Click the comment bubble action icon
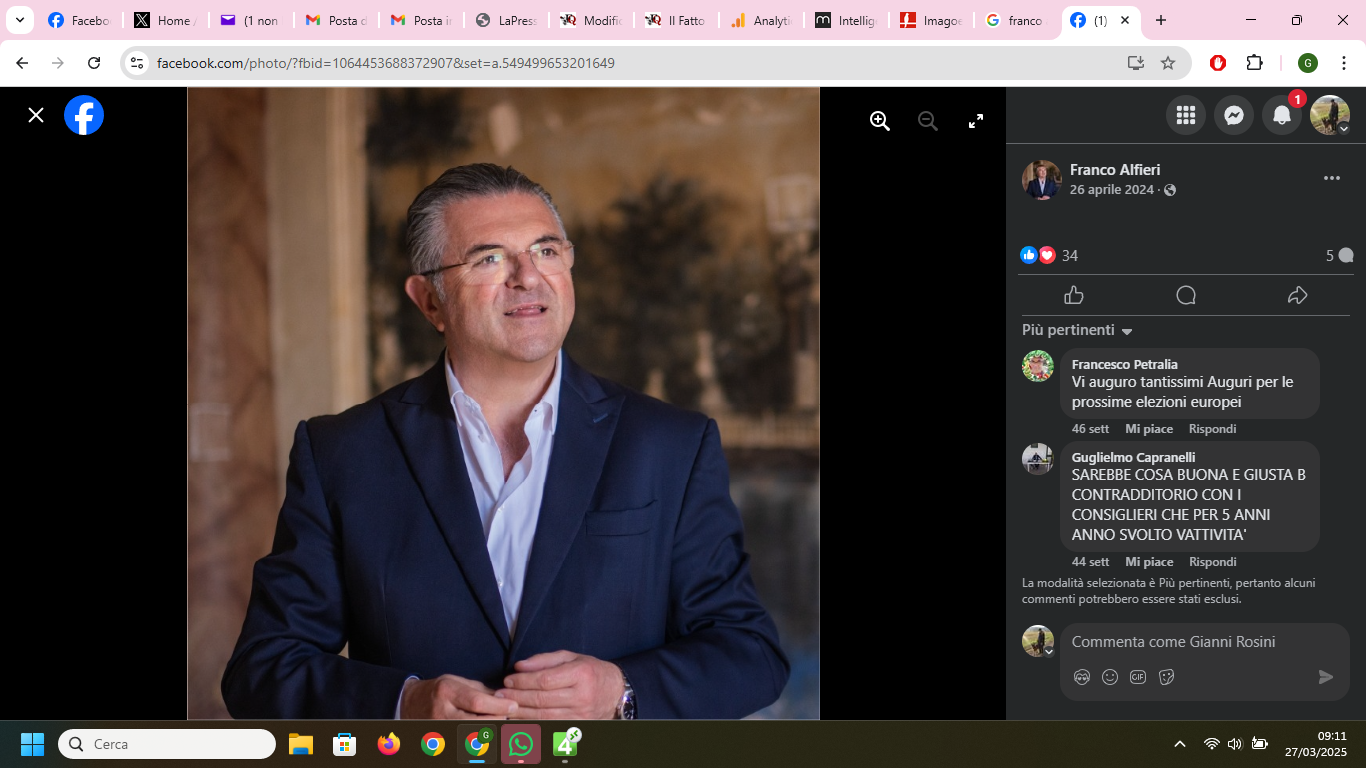Image resolution: width=1366 pixels, height=768 pixels. pos(1186,295)
